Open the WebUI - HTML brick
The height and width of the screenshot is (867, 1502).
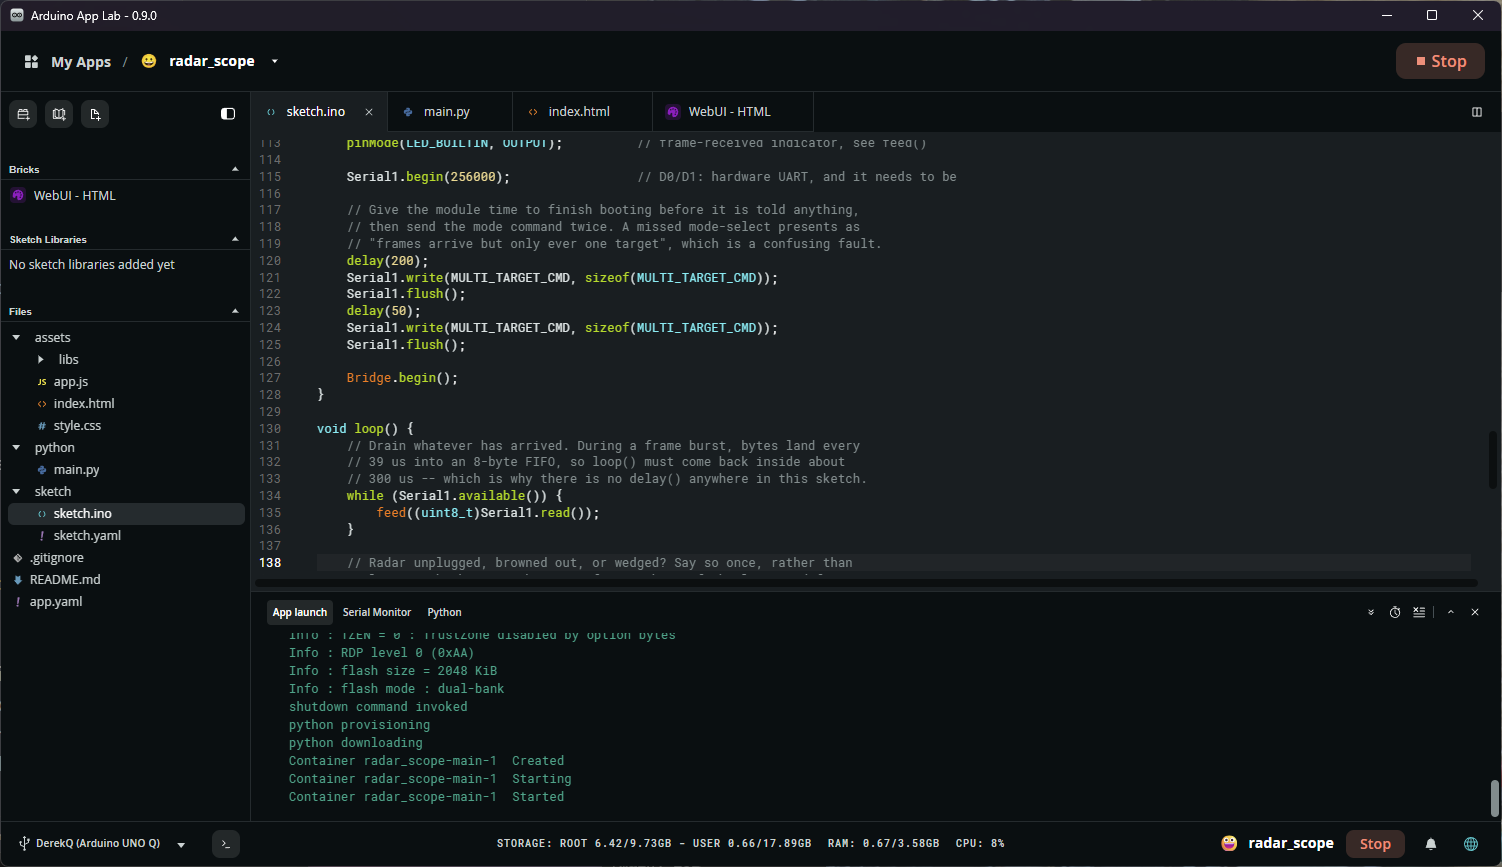coord(75,196)
